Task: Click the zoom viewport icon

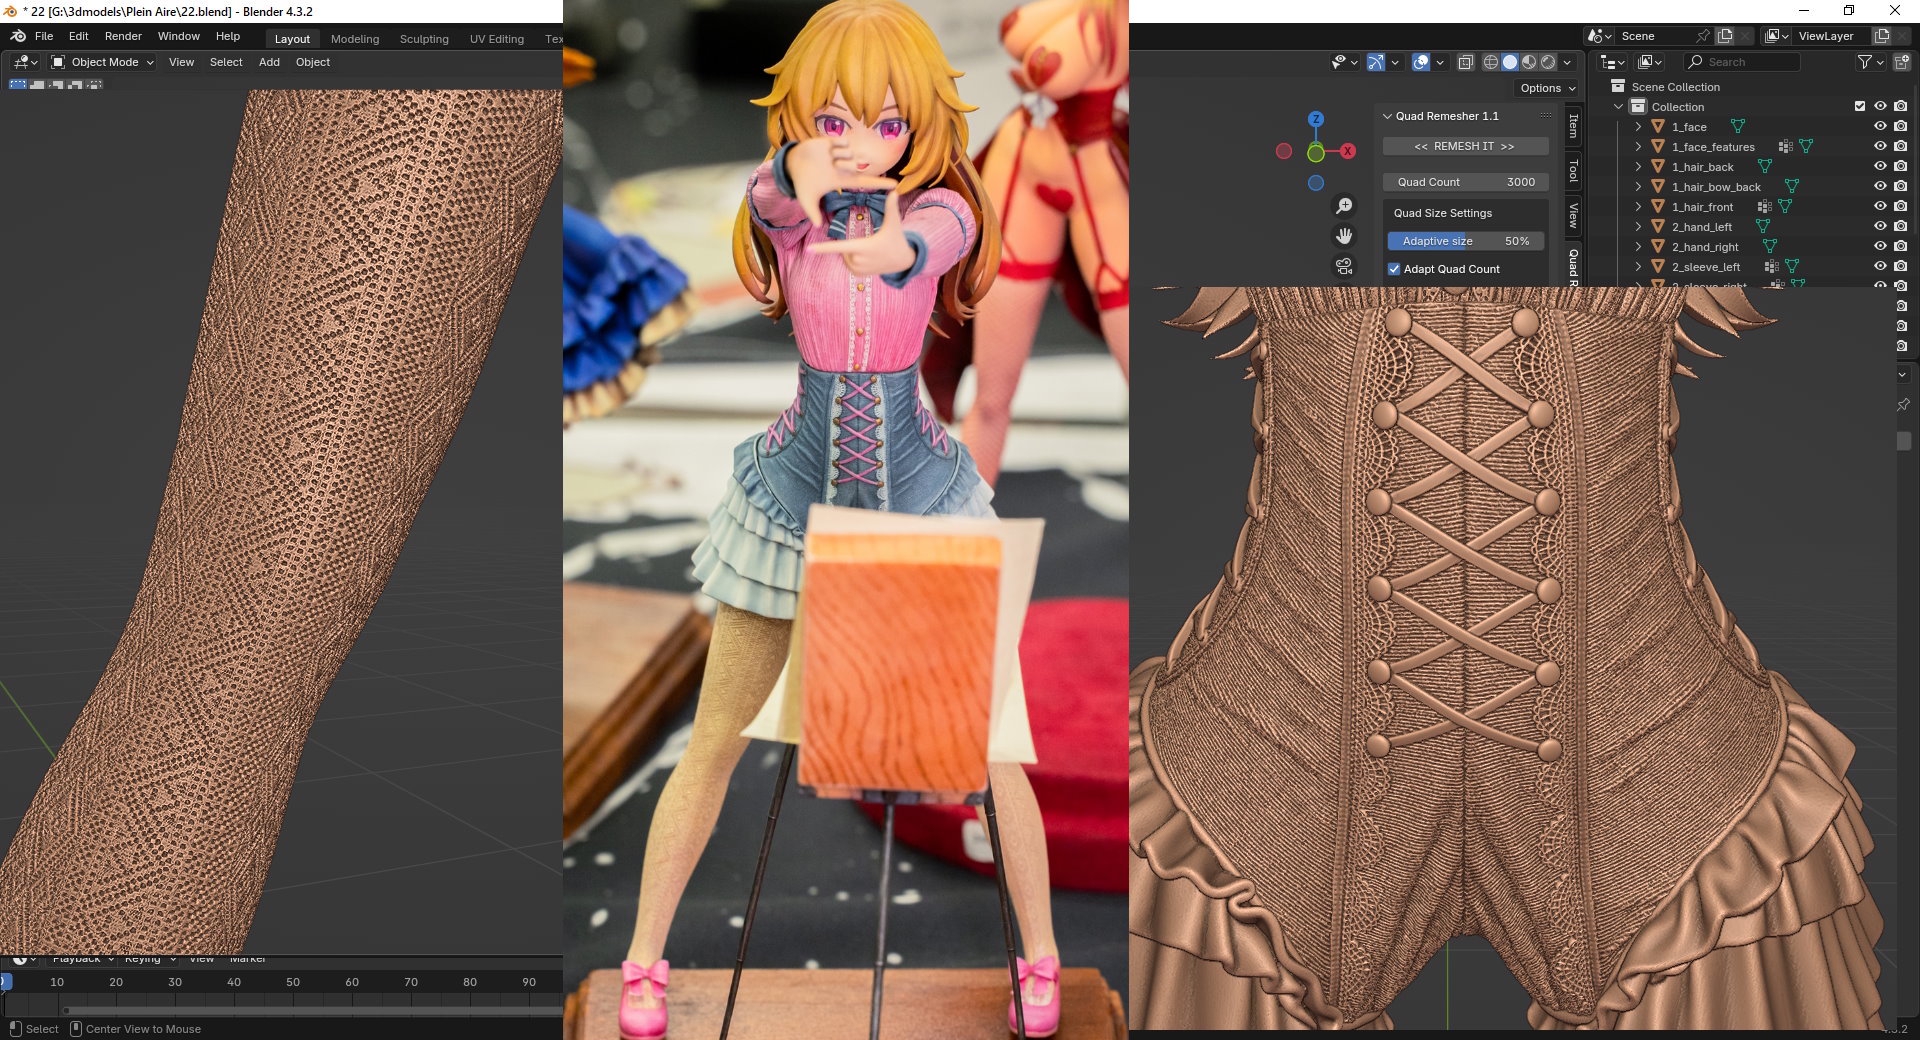Action: (1344, 206)
